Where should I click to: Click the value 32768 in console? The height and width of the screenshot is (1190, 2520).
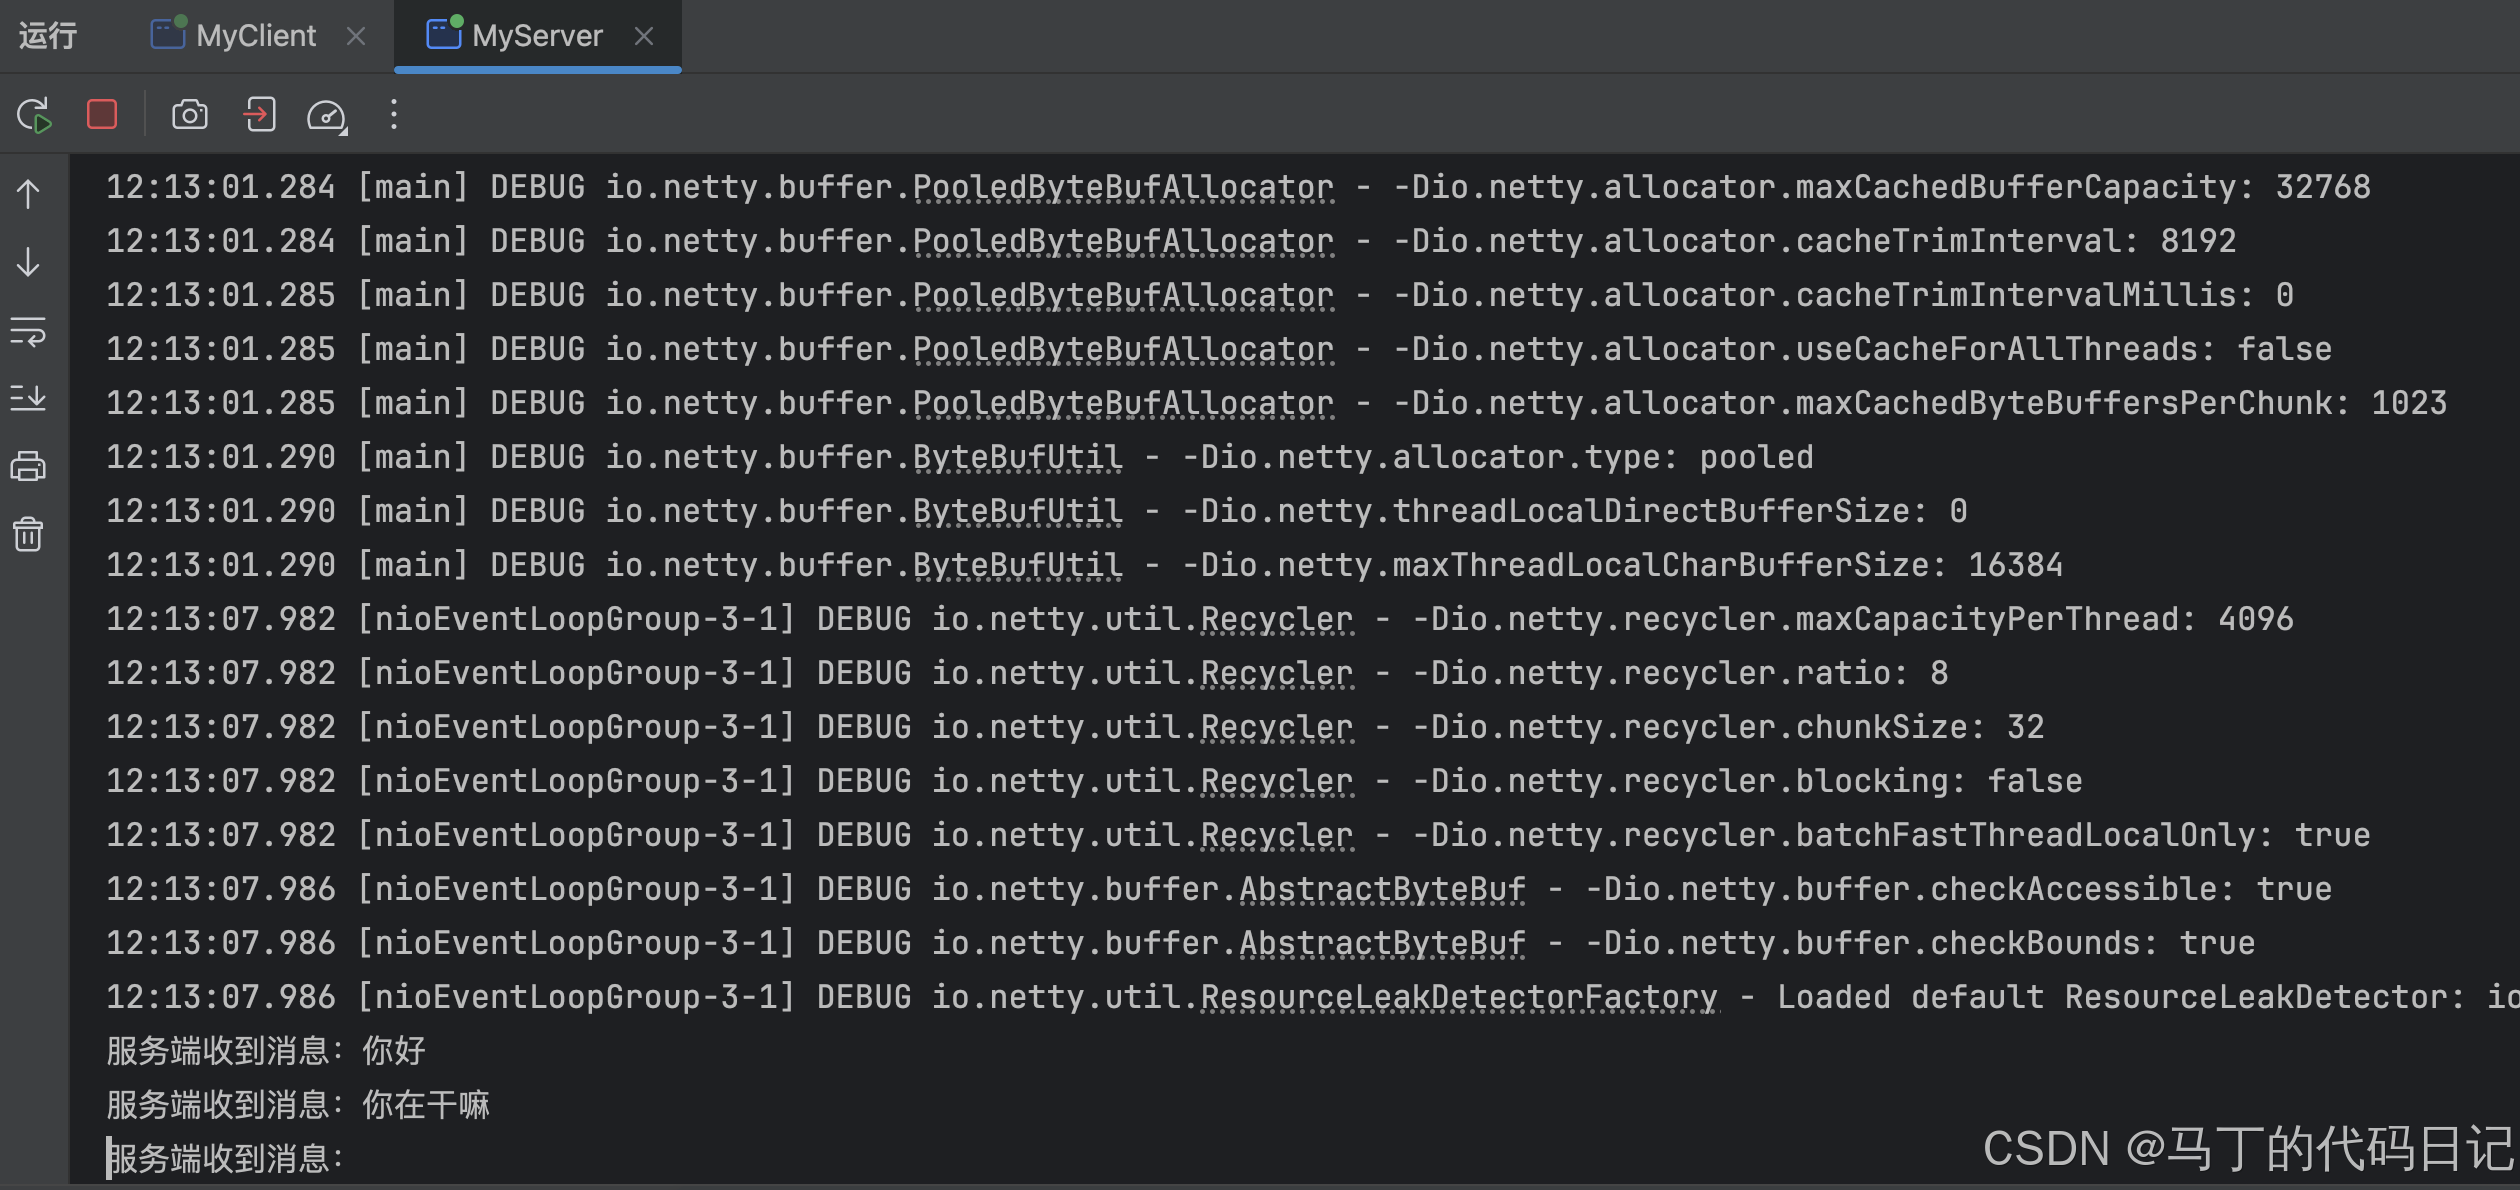pos(2323,187)
